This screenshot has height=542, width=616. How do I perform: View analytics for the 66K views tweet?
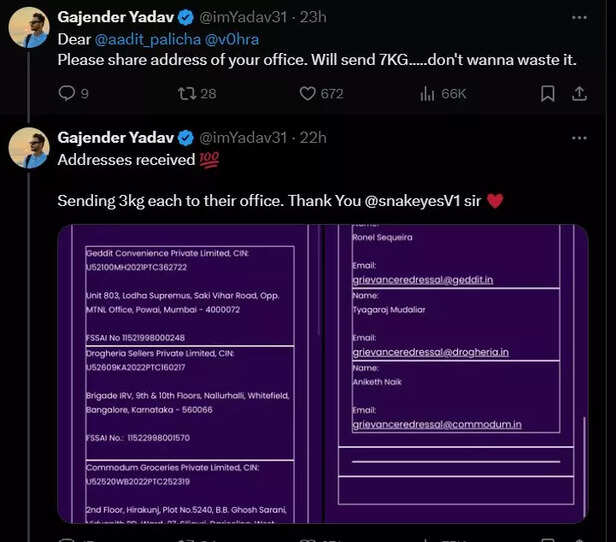pos(428,93)
